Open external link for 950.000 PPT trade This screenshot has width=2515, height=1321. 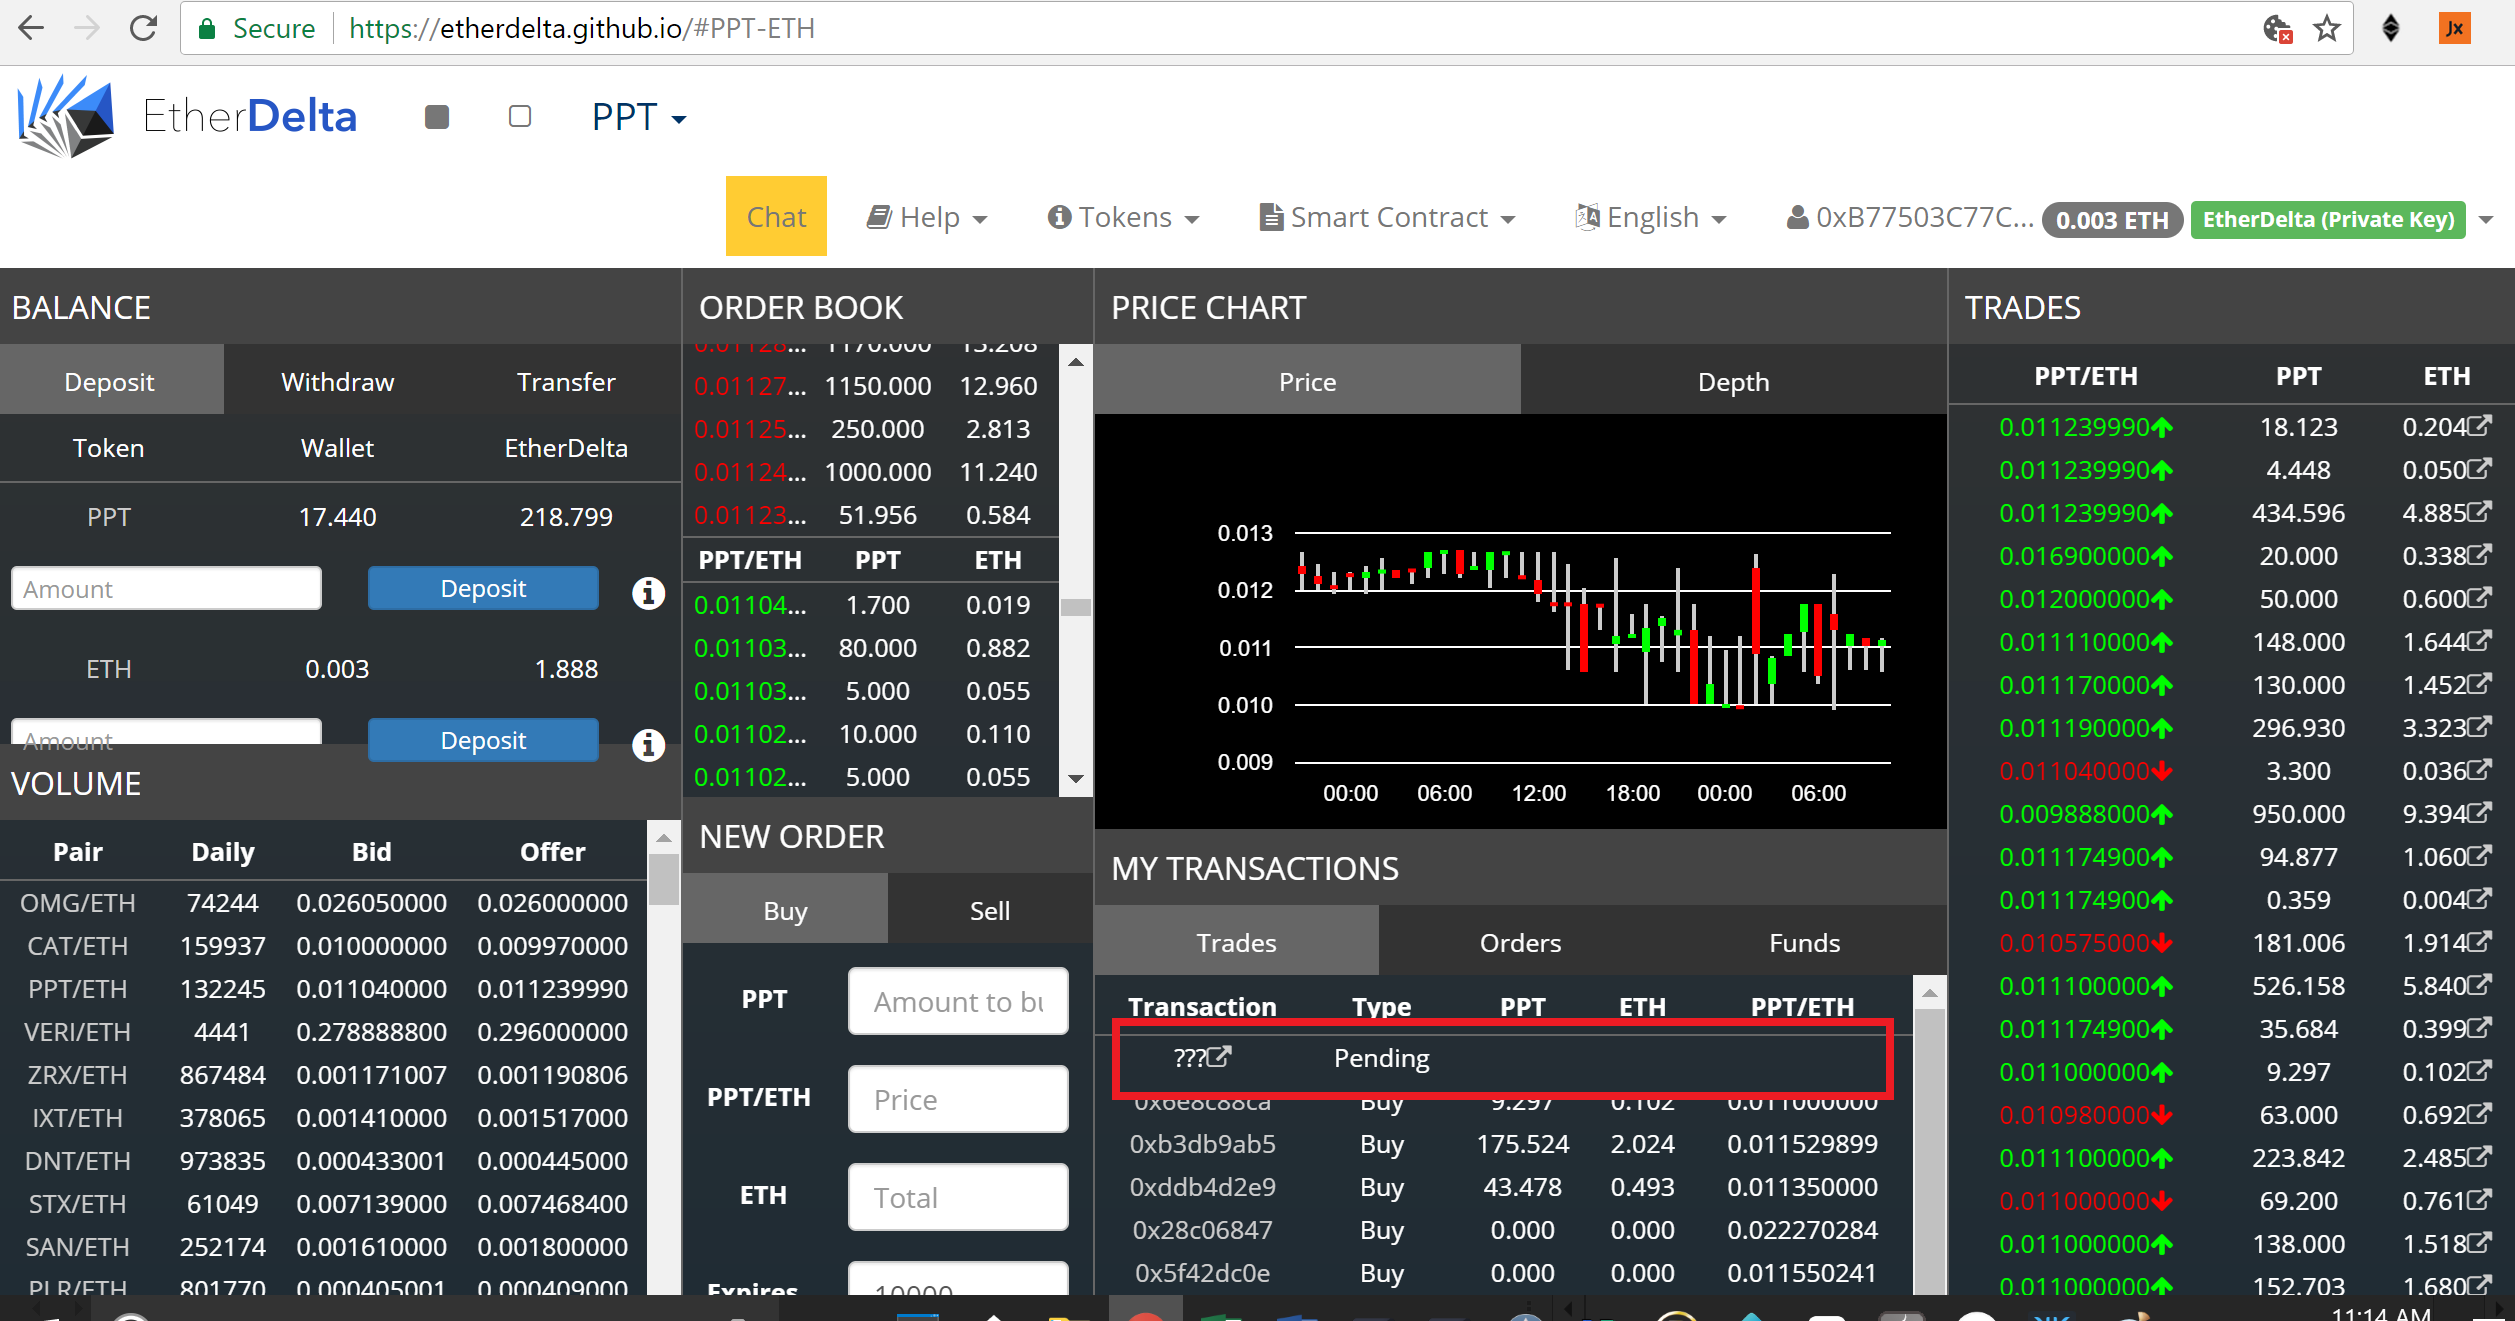[2479, 812]
